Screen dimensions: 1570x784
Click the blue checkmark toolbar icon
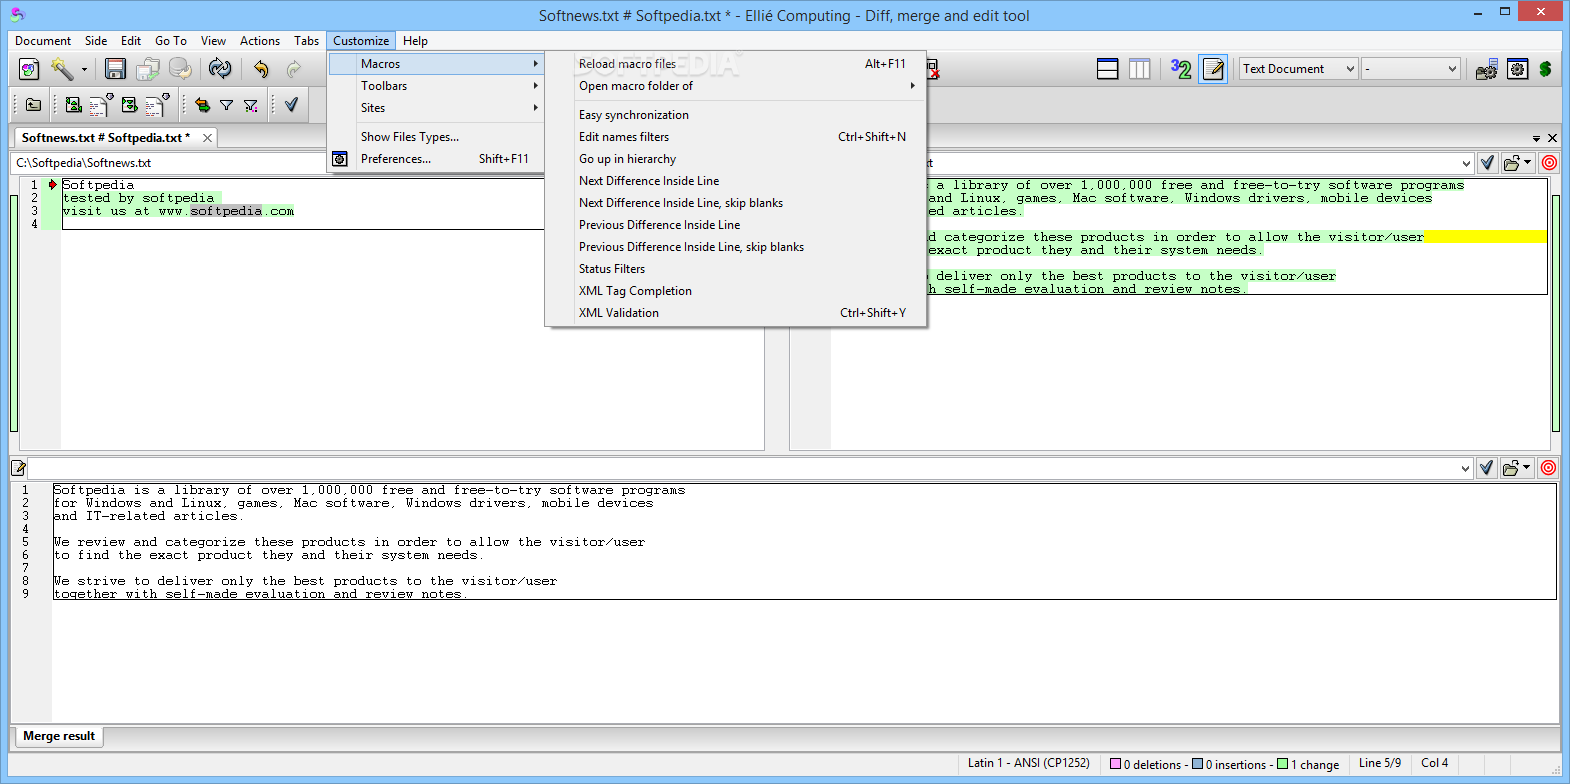click(x=291, y=104)
